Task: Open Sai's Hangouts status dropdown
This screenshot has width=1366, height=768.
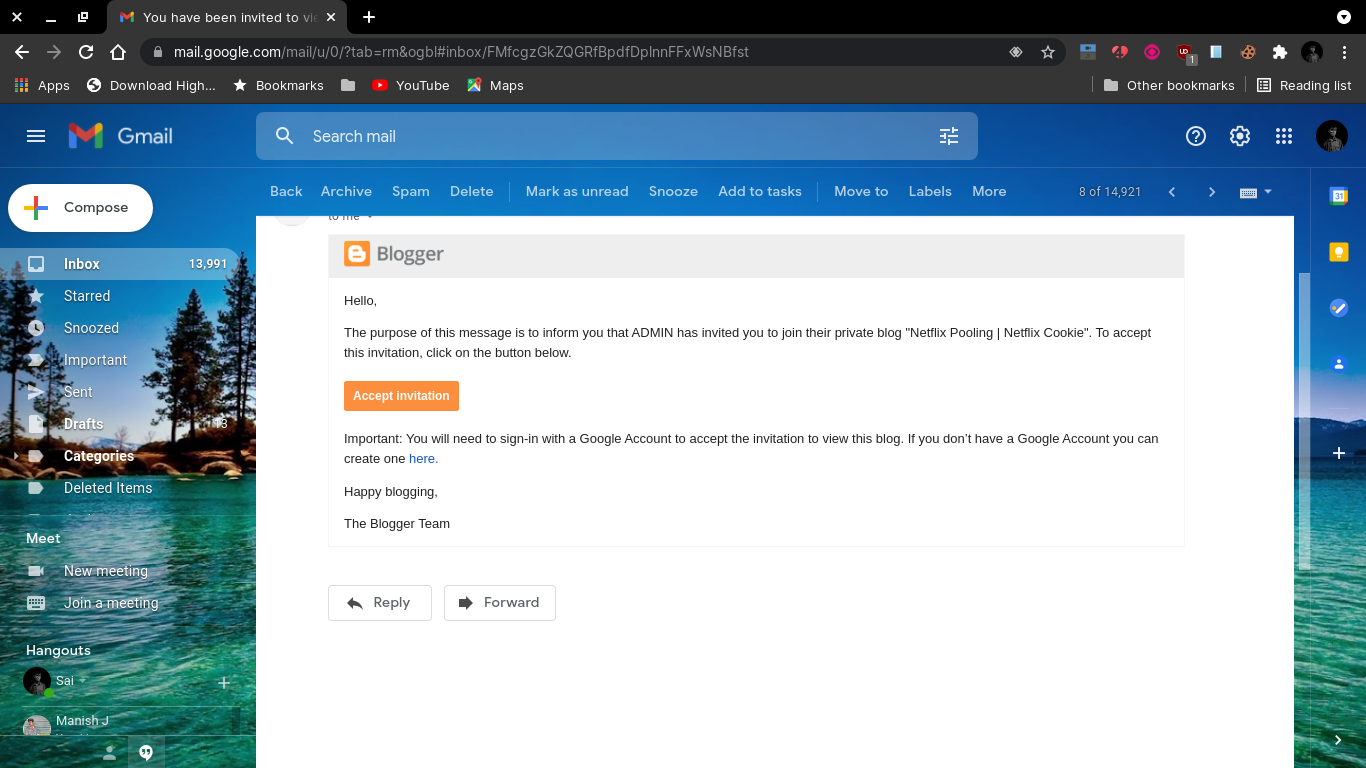Action: tap(83, 680)
